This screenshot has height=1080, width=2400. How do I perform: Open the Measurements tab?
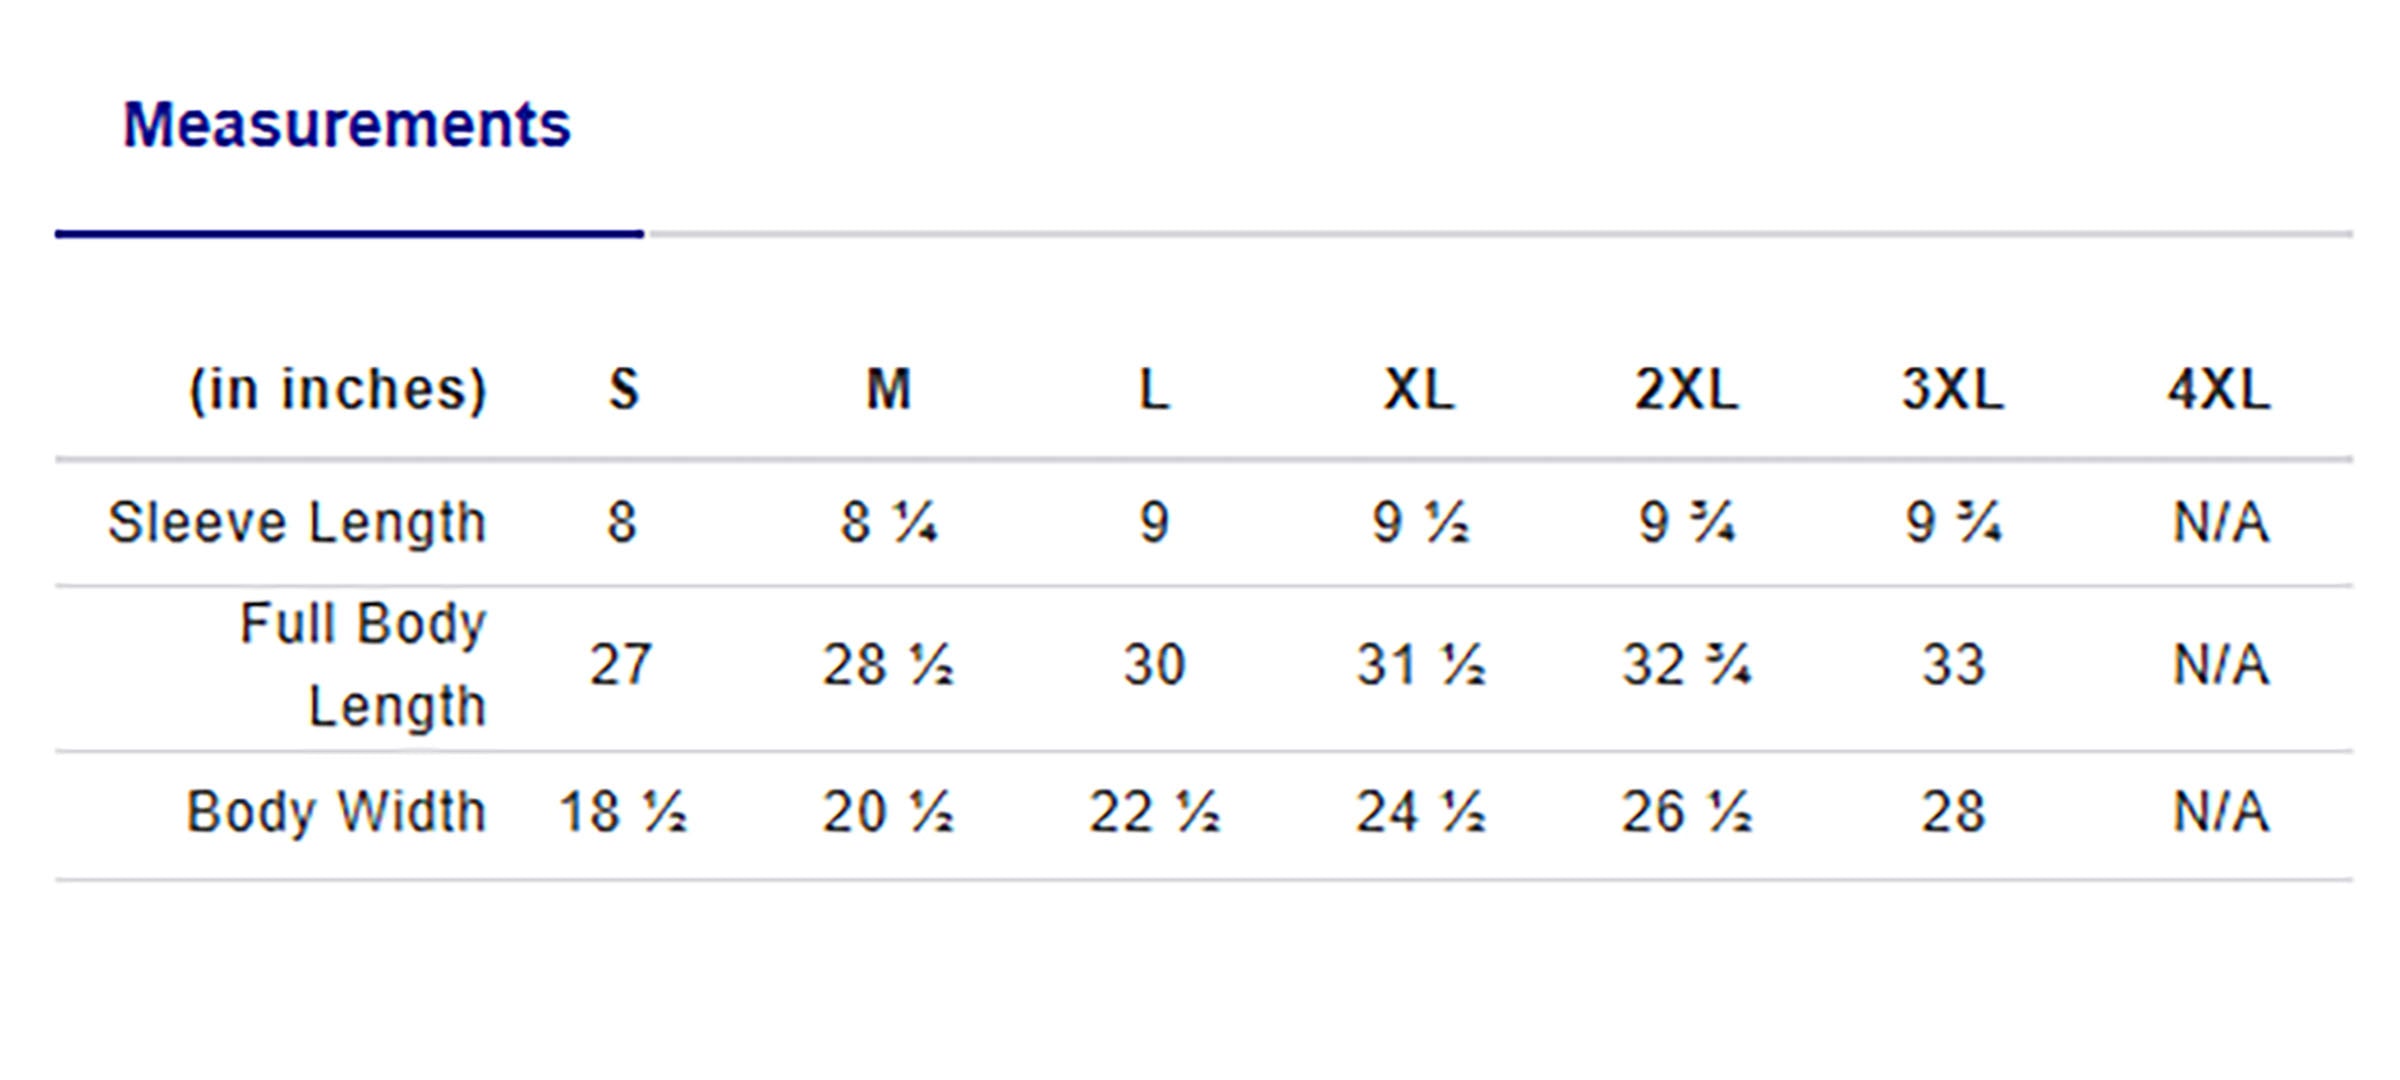point(346,126)
